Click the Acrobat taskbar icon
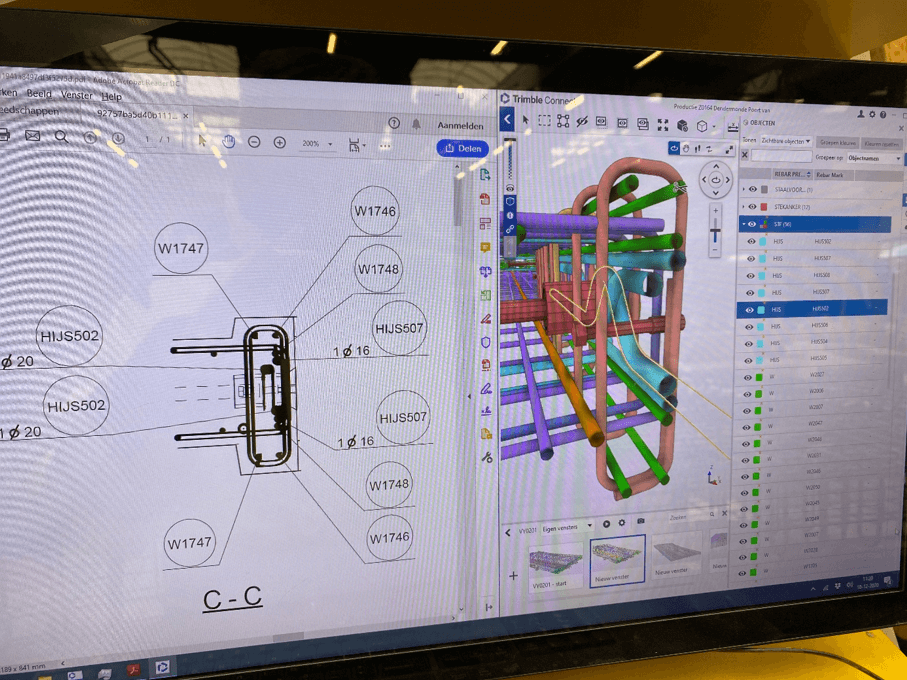This screenshot has width=907, height=680. tap(133, 671)
